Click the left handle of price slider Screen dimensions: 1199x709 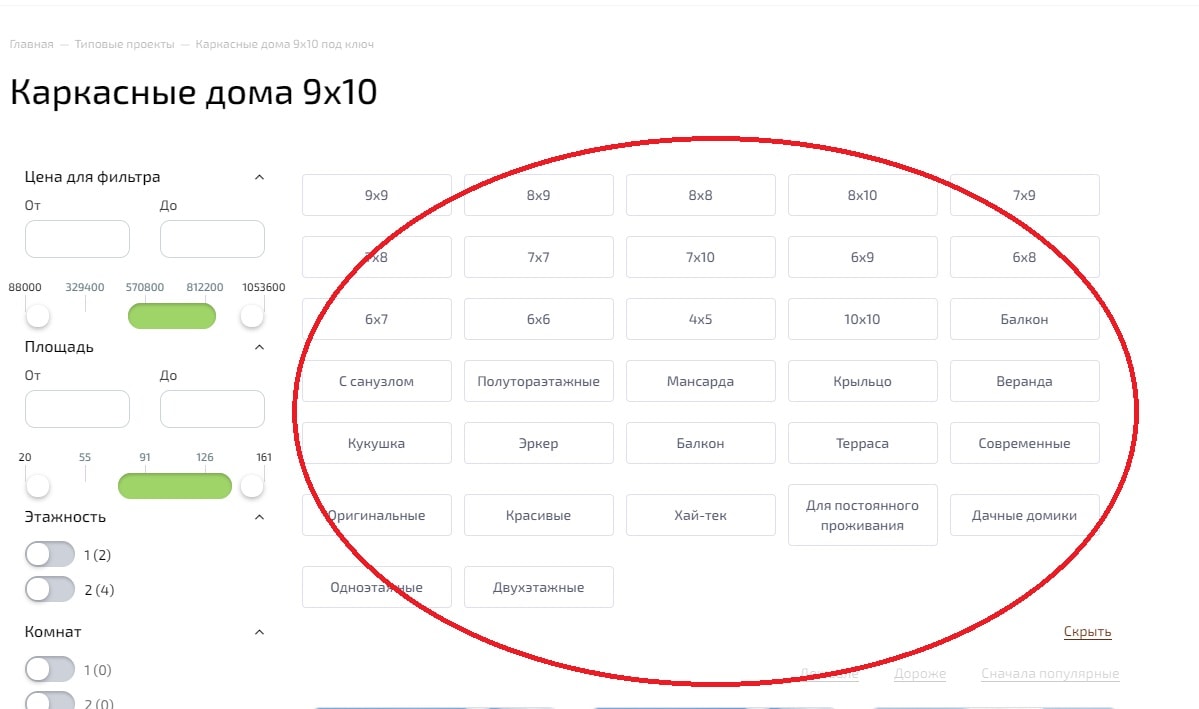tap(38, 316)
